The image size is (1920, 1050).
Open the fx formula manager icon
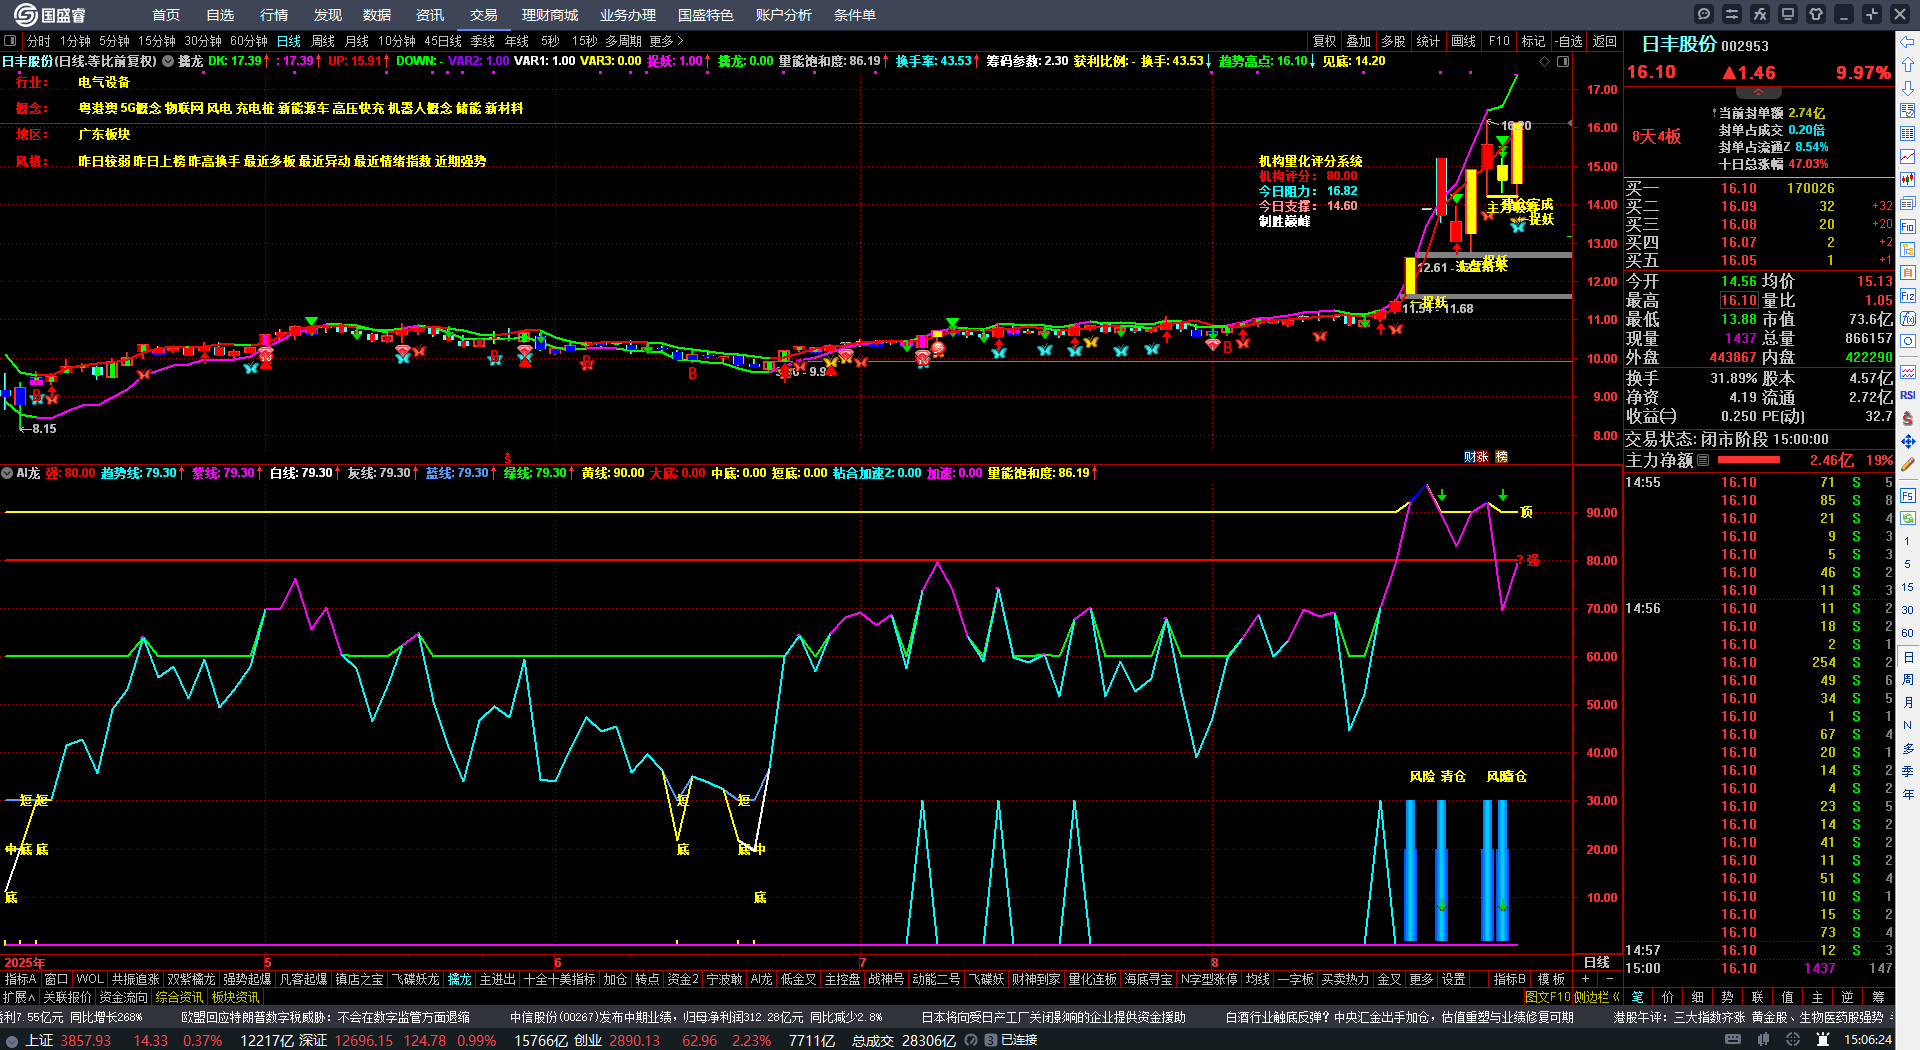[x=1760, y=14]
